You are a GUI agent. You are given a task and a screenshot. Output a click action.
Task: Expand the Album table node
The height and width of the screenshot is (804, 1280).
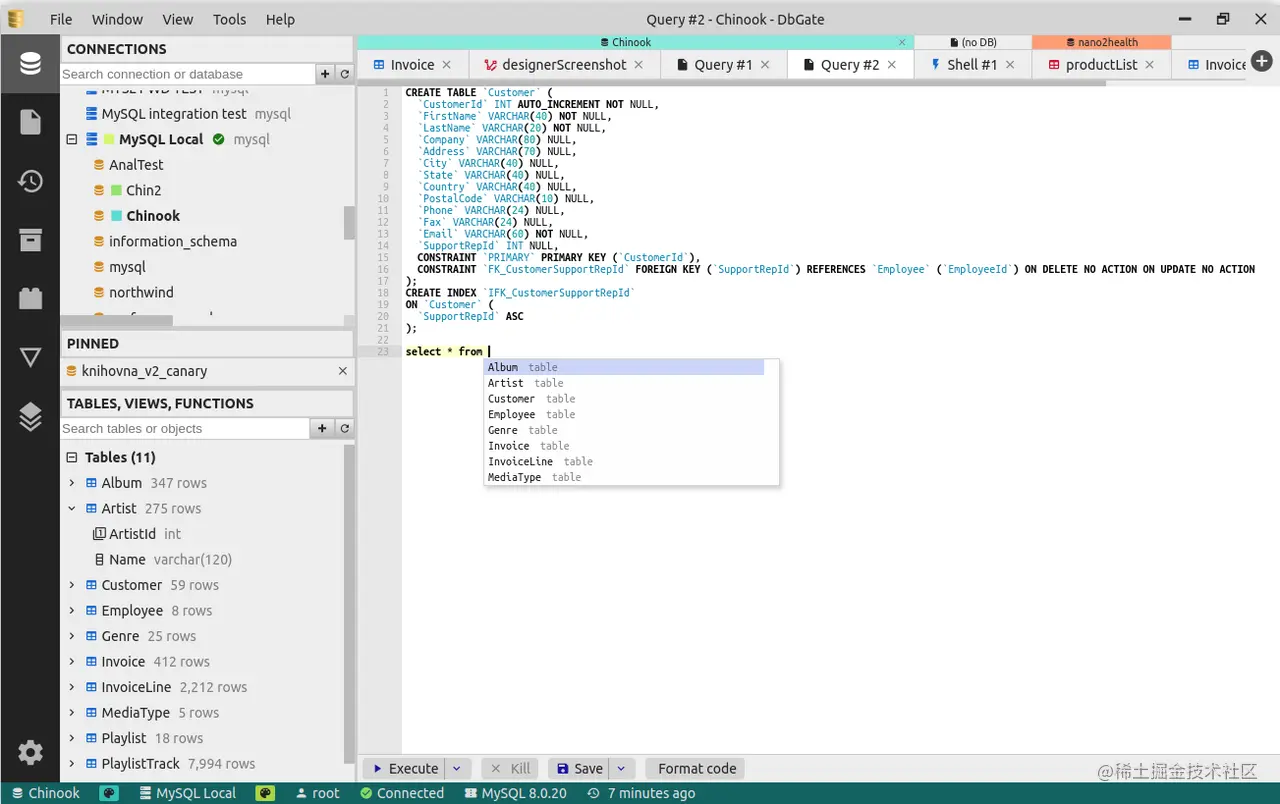72,483
